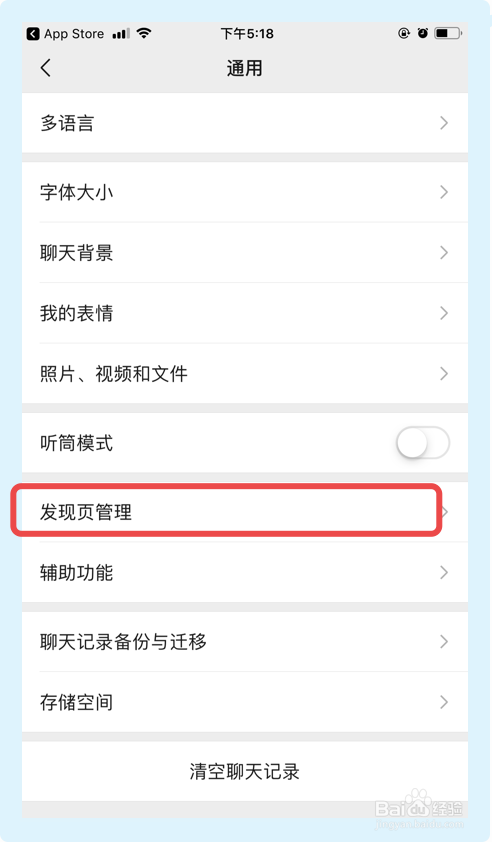Click chevron beside 辅助功能
The height and width of the screenshot is (842, 492).
pos(444,572)
